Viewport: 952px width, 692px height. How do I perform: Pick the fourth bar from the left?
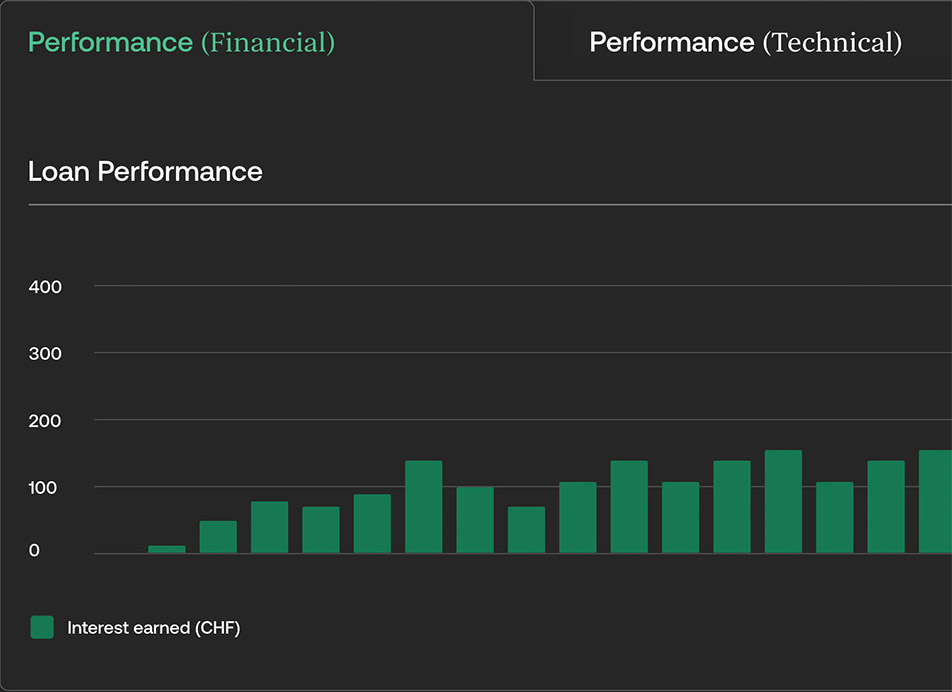coord(321,530)
